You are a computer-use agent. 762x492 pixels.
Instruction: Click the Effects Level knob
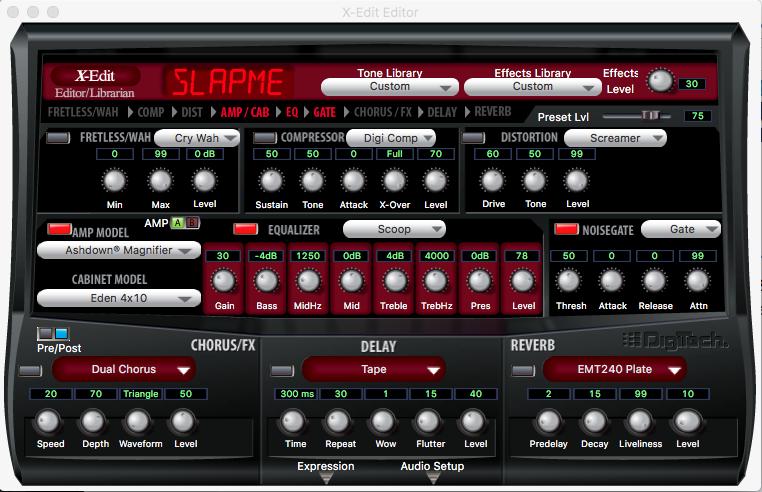(x=660, y=81)
